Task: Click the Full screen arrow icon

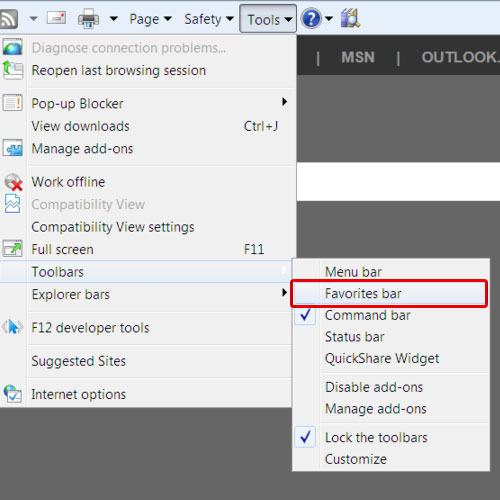Action: (13, 249)
